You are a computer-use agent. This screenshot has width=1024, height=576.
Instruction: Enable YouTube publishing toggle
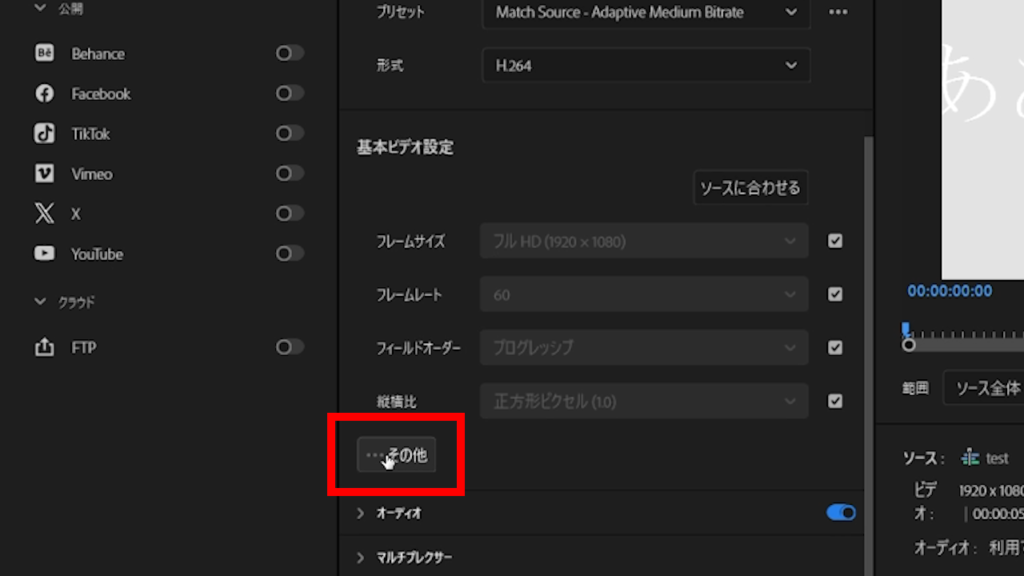(289, 253)
